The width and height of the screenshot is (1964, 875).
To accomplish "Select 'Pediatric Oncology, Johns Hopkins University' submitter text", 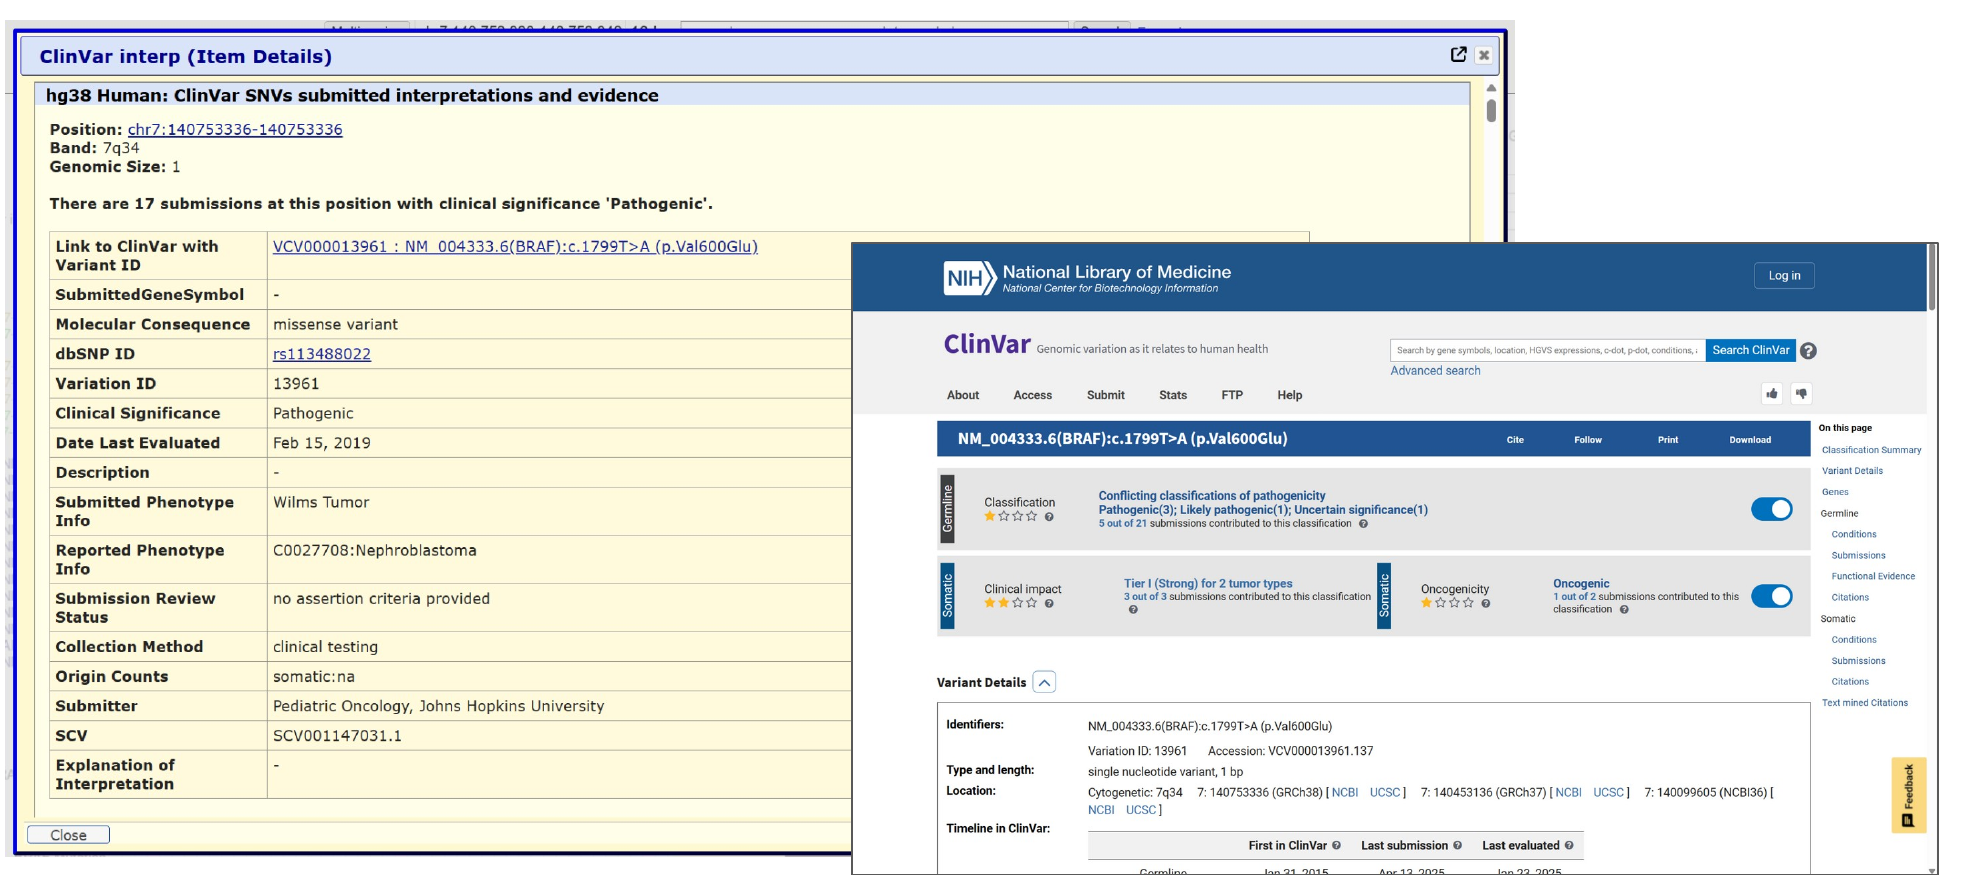I will click(x=438, y=706).
